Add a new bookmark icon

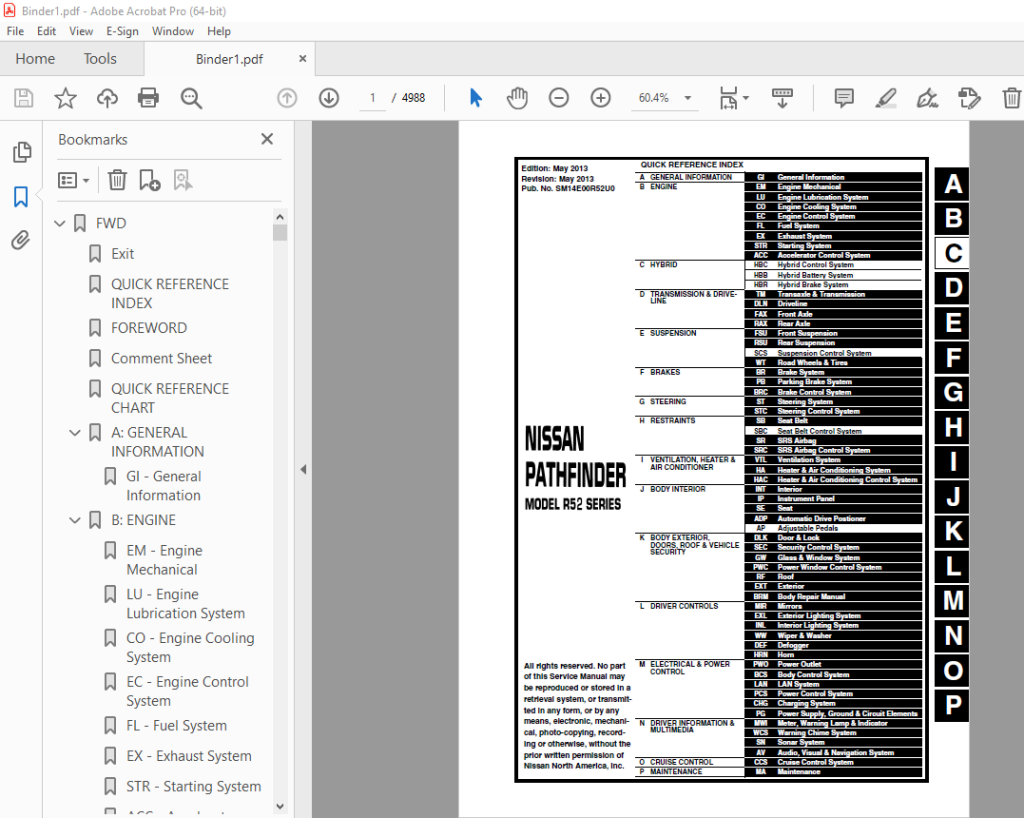[x=150, y=180]
